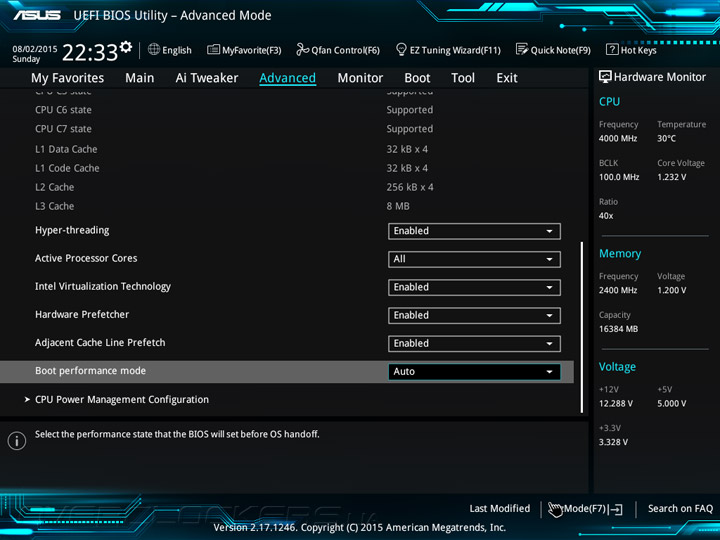Click the CPU C7 state row

234,129
